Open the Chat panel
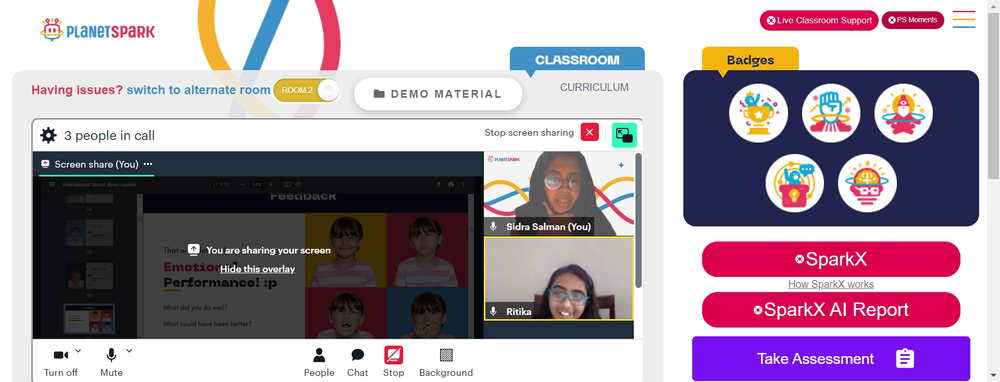Viewport: 1000px width, 382px height. (358, 362)
